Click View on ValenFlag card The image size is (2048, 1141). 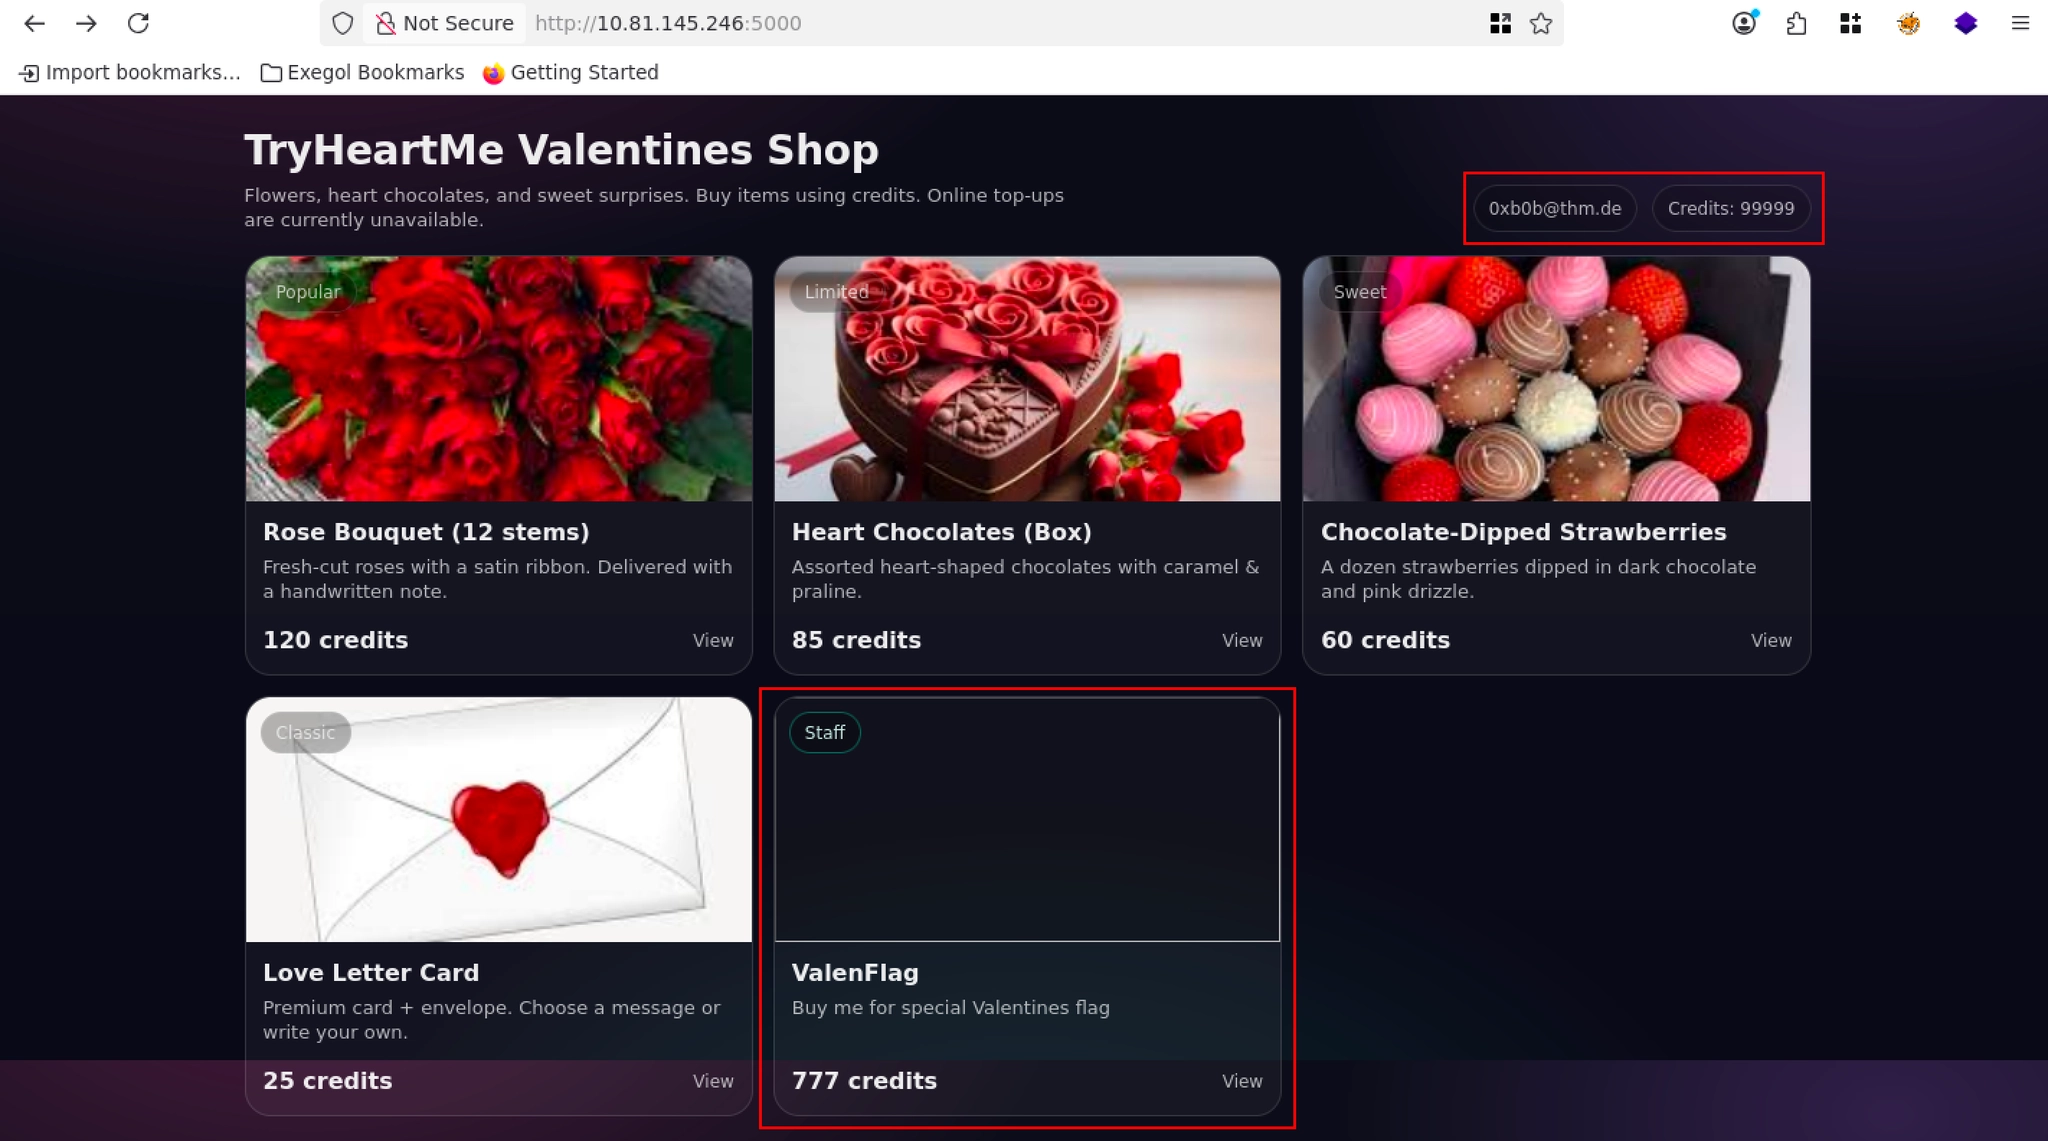pyautogui.click(x=1242, y=1081)
